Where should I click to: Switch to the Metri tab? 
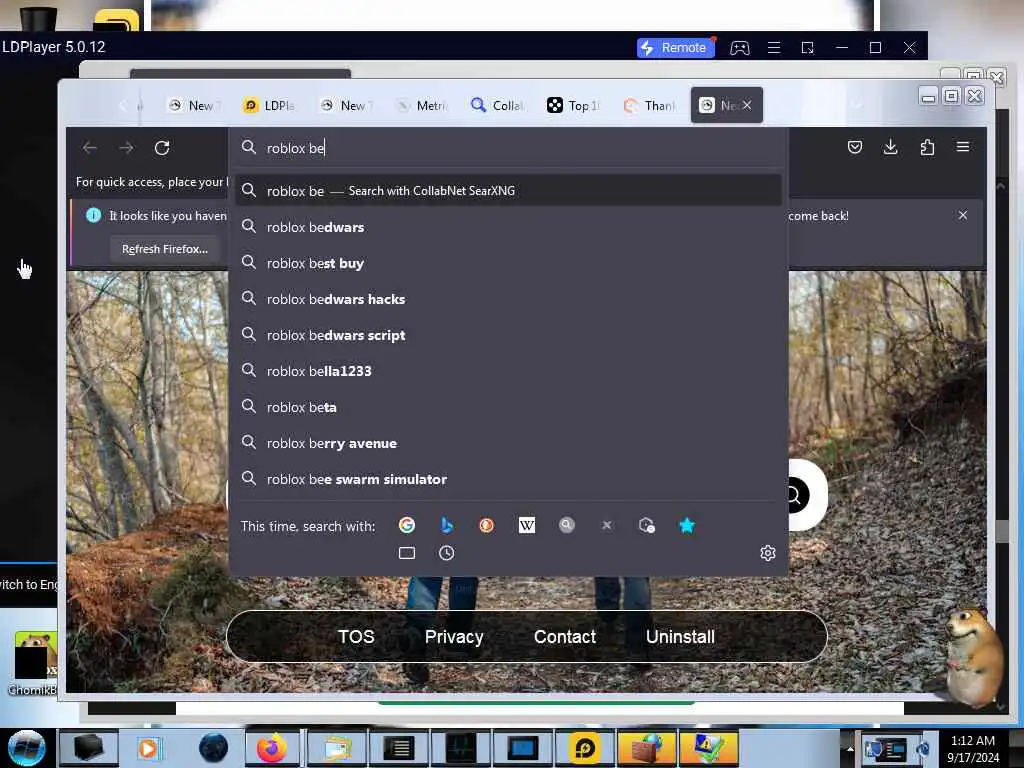pyautogui.click(x=422, y=105)
